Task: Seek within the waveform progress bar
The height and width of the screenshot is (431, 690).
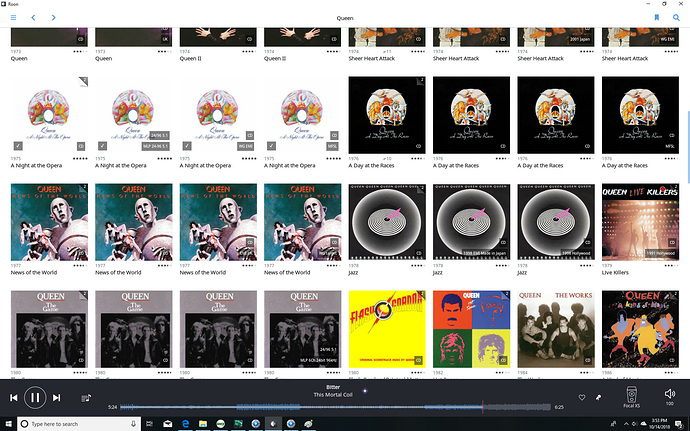Action: click(x=335, y=407)
